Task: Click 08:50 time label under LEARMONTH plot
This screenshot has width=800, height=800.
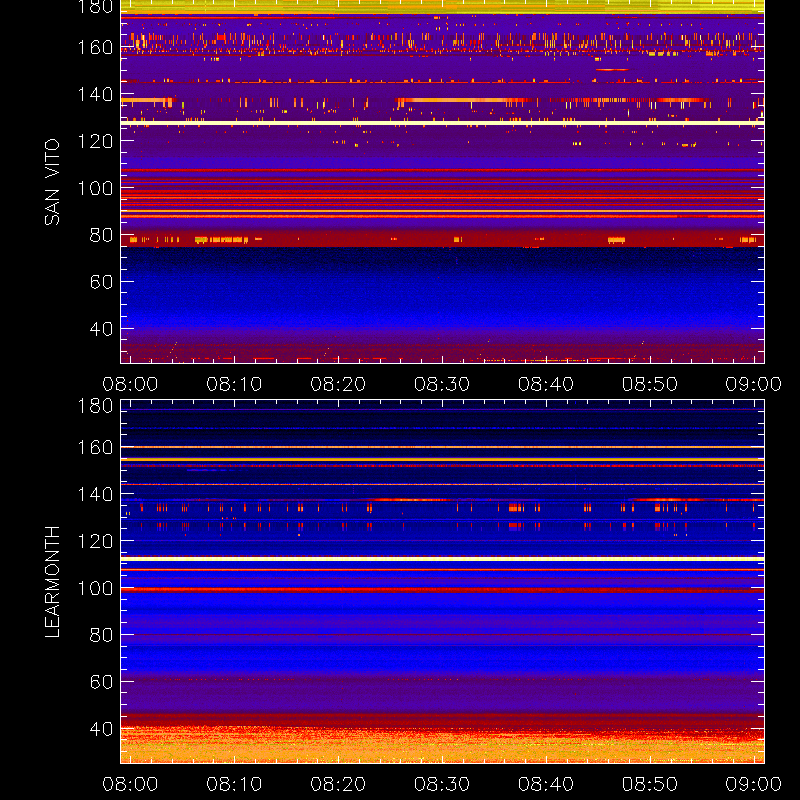Action: click(650, 784)
